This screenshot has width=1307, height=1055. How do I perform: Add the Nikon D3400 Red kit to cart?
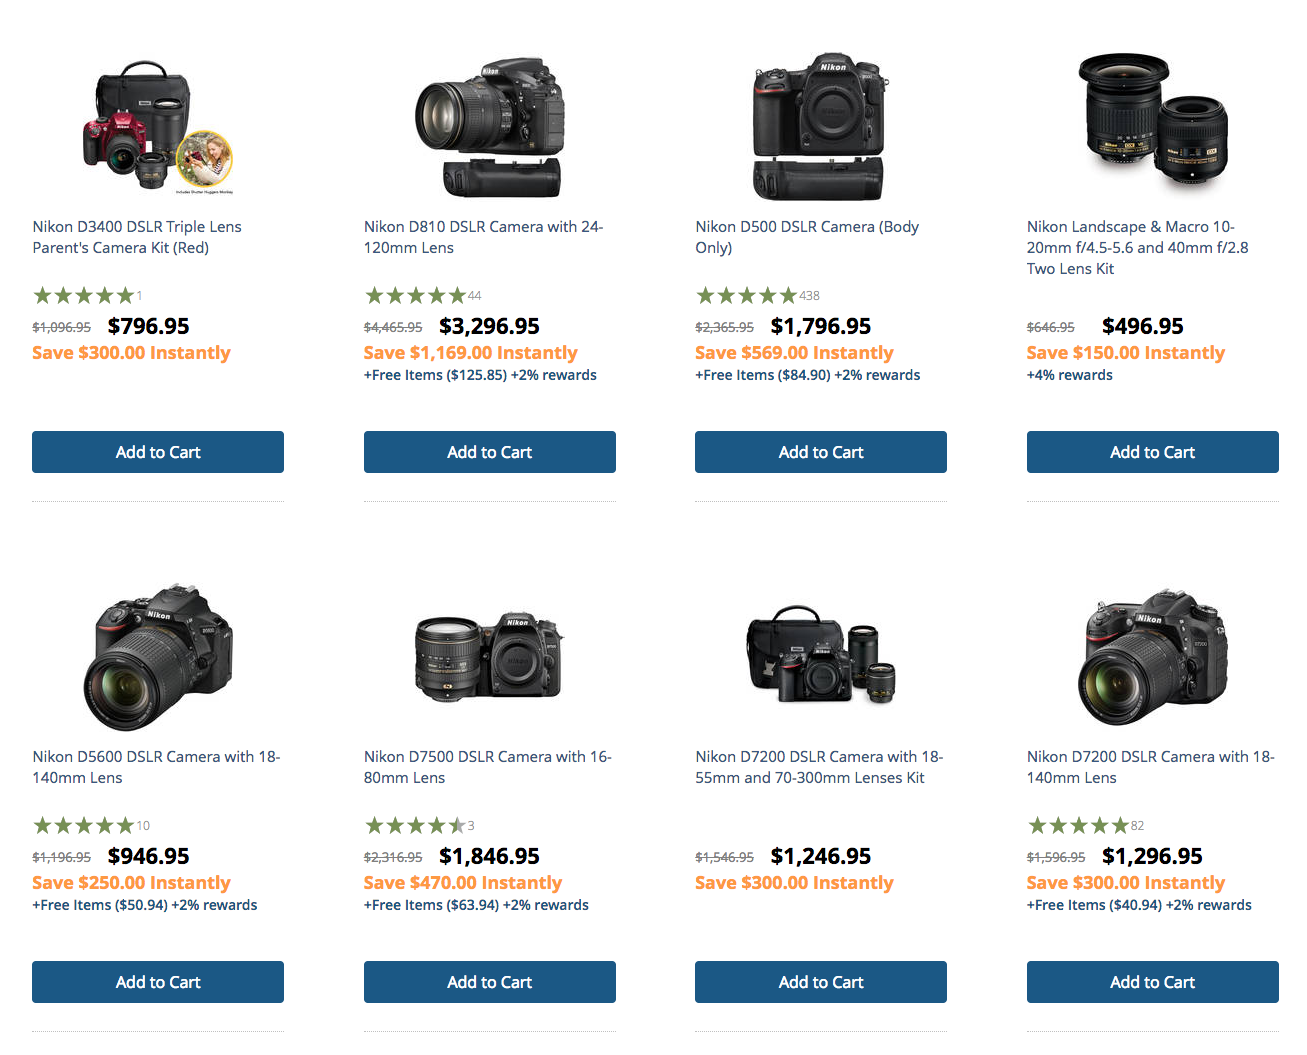(158, 452)
